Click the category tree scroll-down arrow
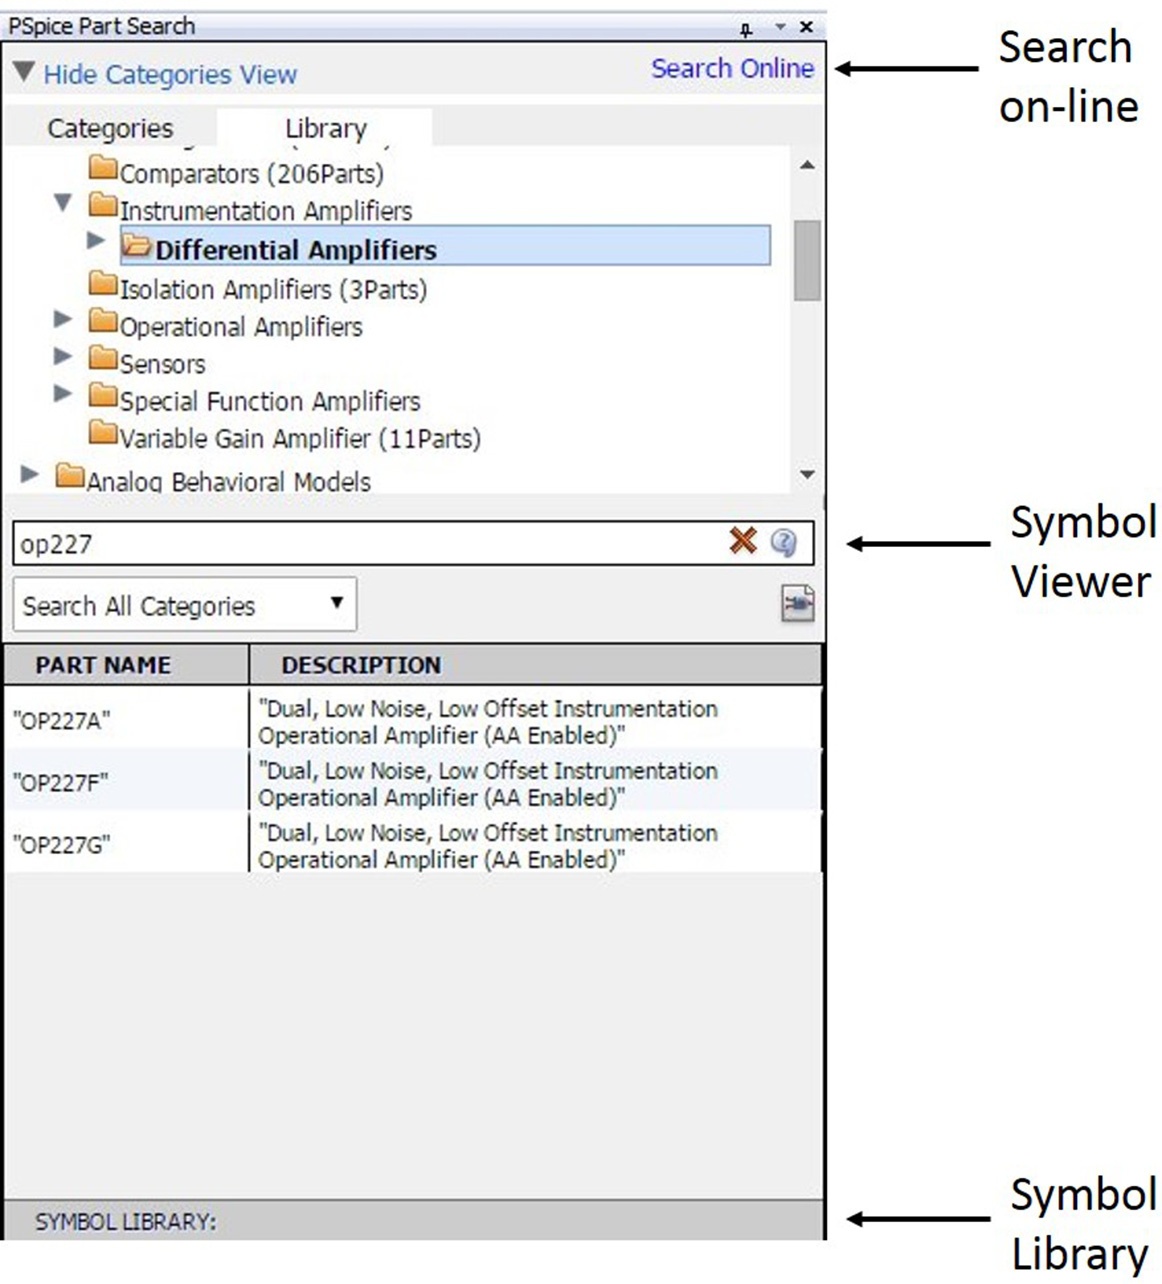The width and height of the screenshot is (1162, 1284). 807,475
